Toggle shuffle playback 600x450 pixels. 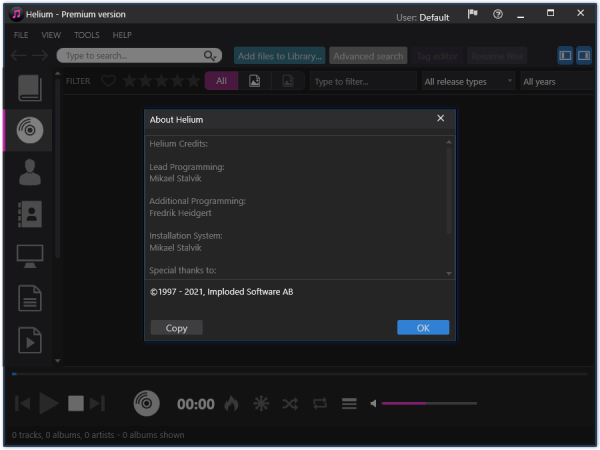point(290,403)
